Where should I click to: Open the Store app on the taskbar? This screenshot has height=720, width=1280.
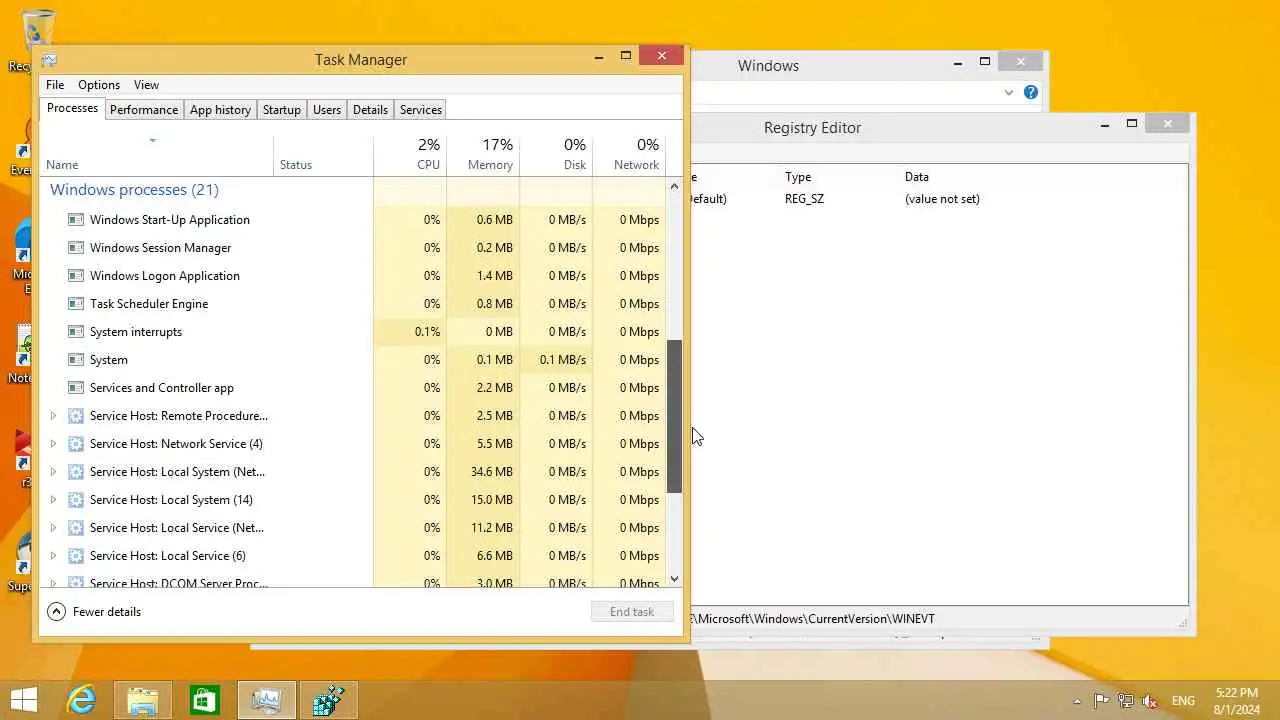pos(204,700)
